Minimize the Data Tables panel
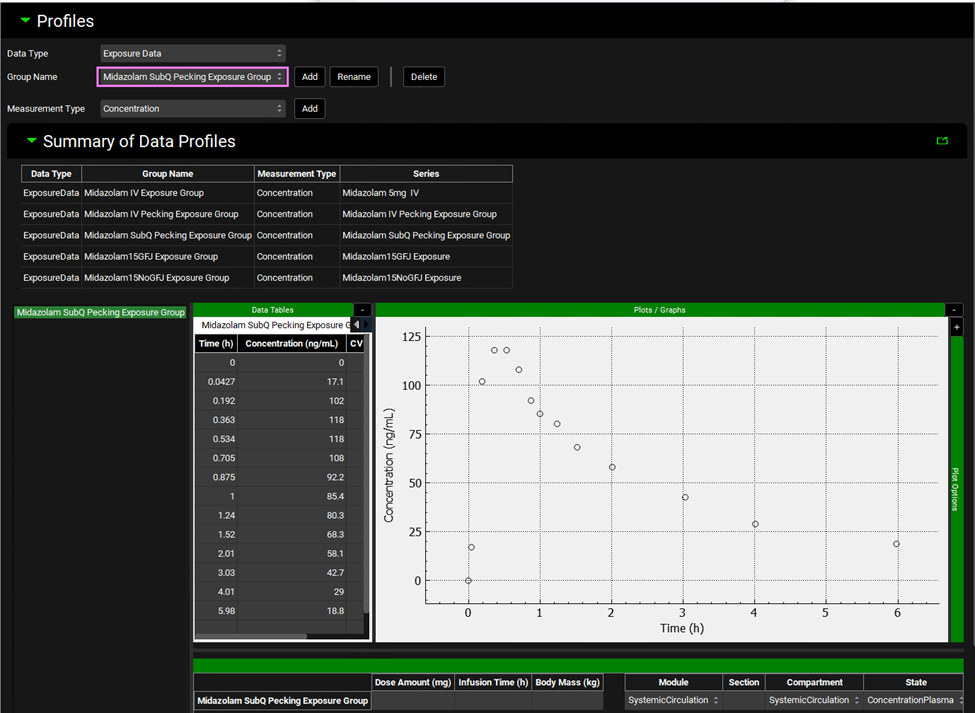 tap(362, 310)
